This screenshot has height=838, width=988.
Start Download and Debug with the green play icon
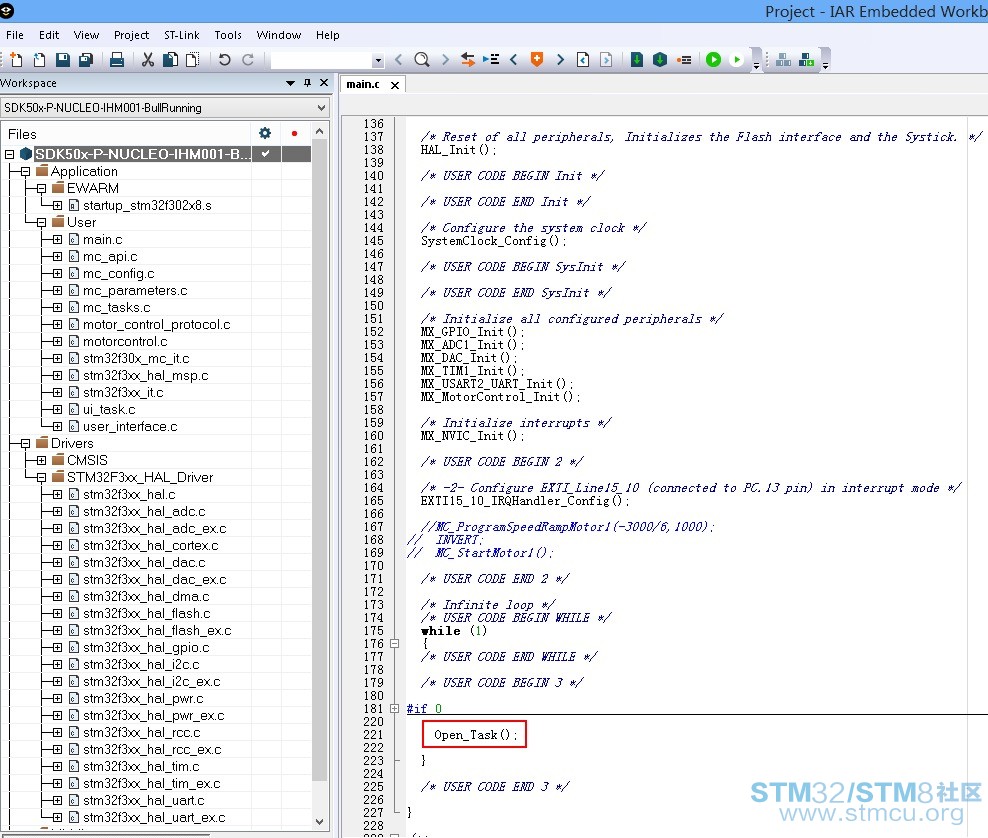713,60
